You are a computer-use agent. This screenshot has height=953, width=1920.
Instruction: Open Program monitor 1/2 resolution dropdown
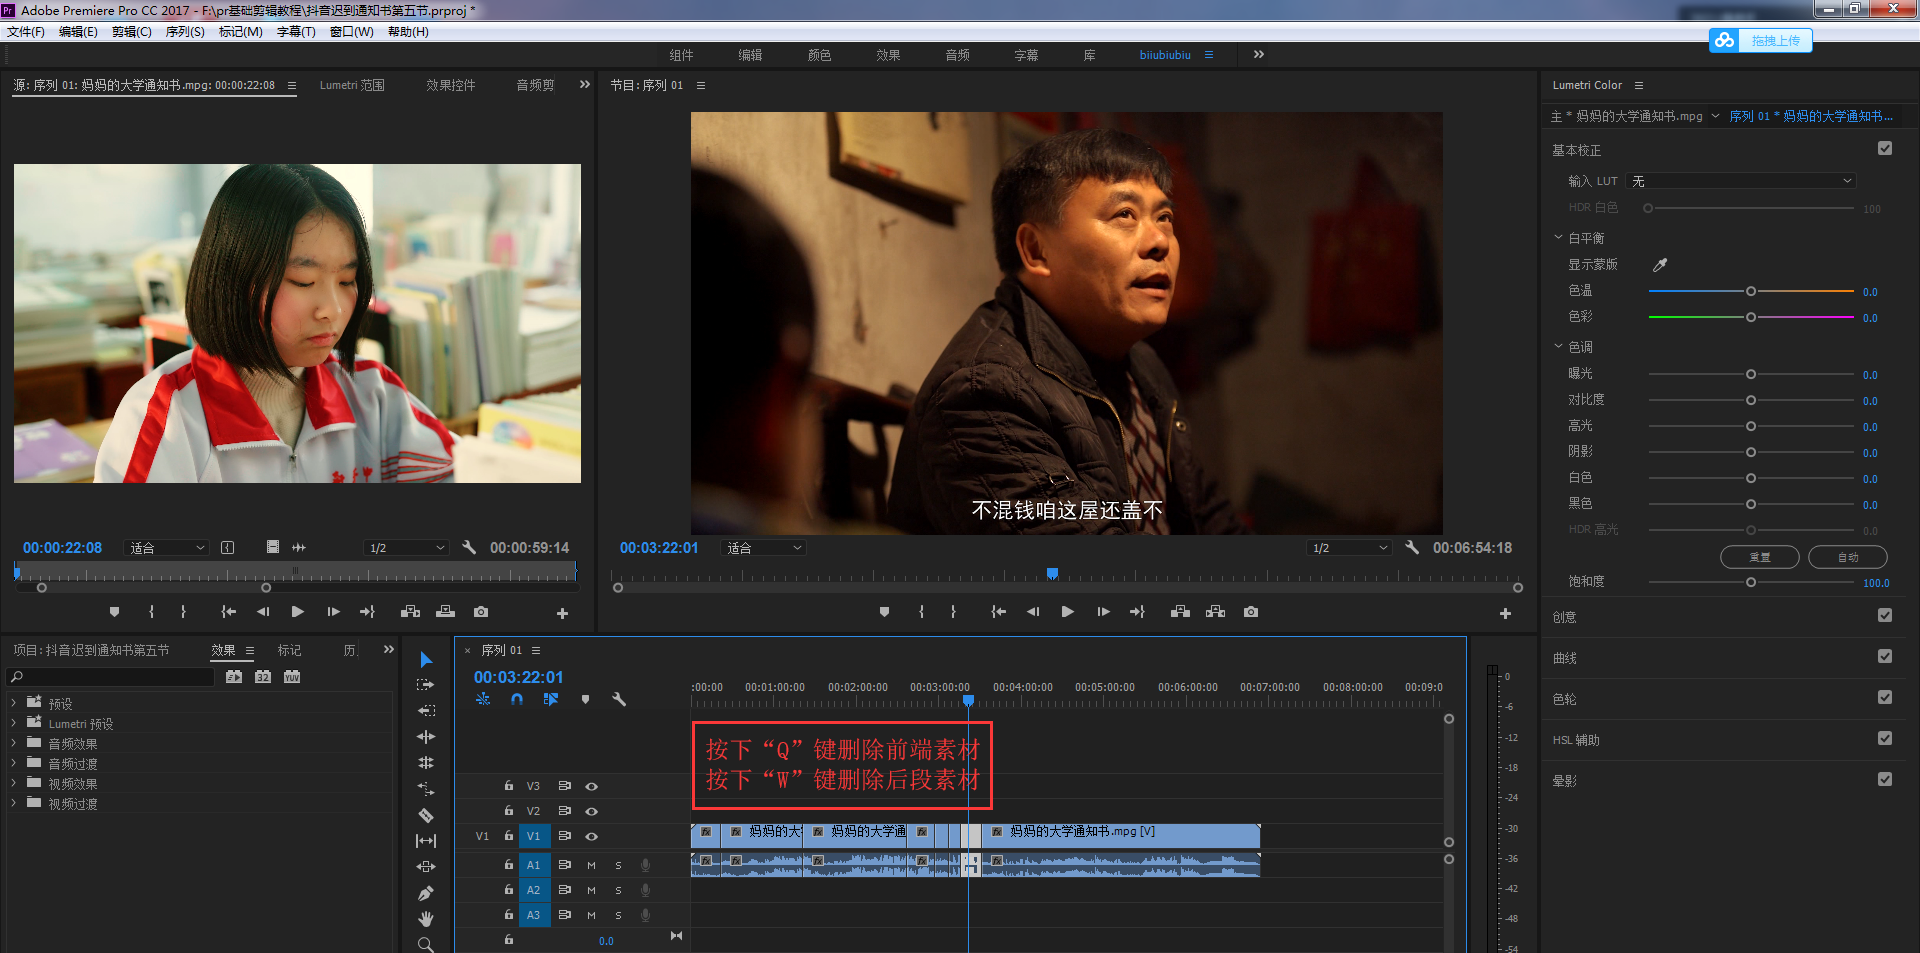[x=1350, y=548]
